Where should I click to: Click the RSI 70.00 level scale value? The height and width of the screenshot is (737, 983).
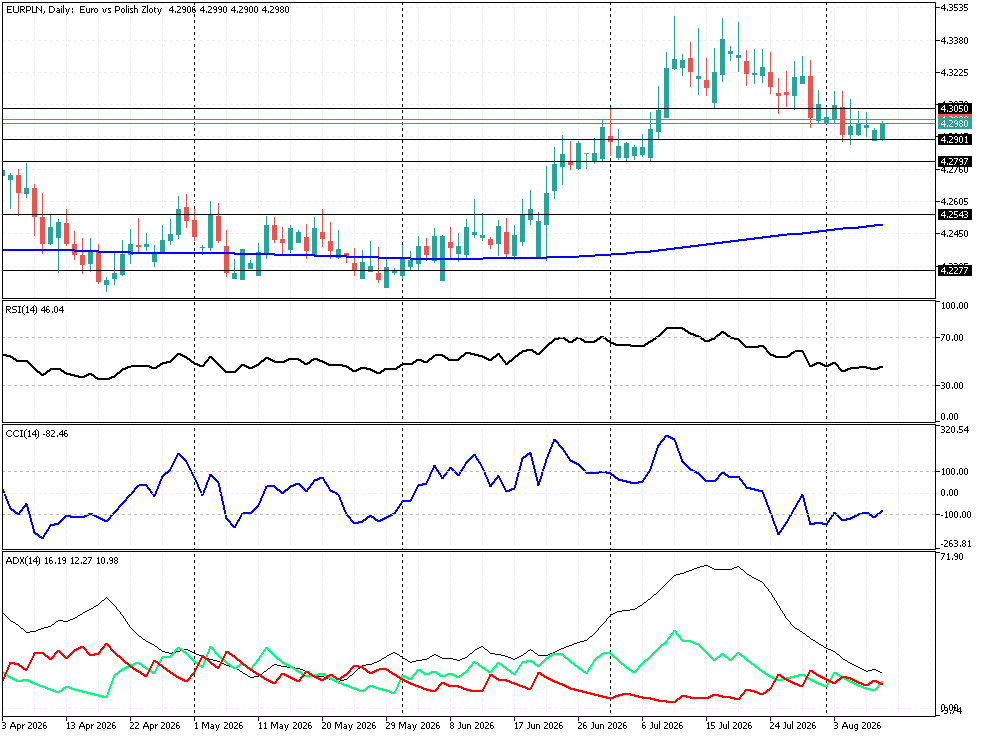pos(952,338)
